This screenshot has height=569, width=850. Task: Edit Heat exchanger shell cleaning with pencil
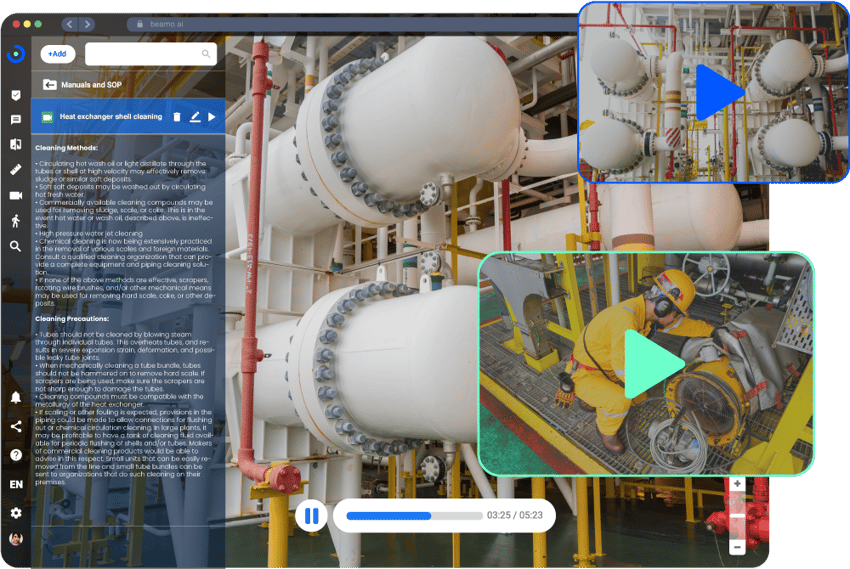coord(195,117)
